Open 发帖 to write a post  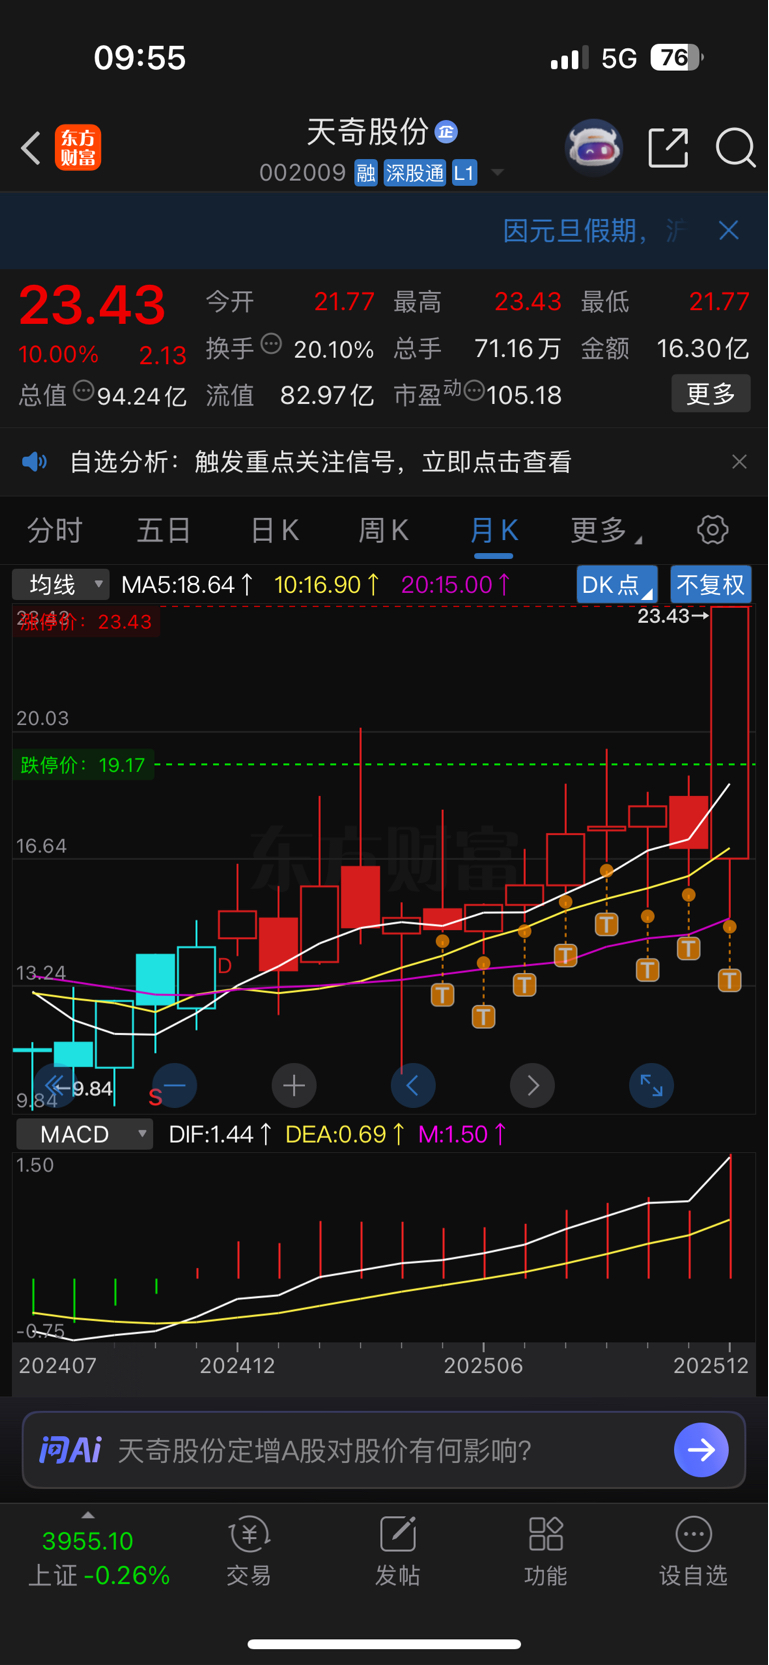[397, 1552]
